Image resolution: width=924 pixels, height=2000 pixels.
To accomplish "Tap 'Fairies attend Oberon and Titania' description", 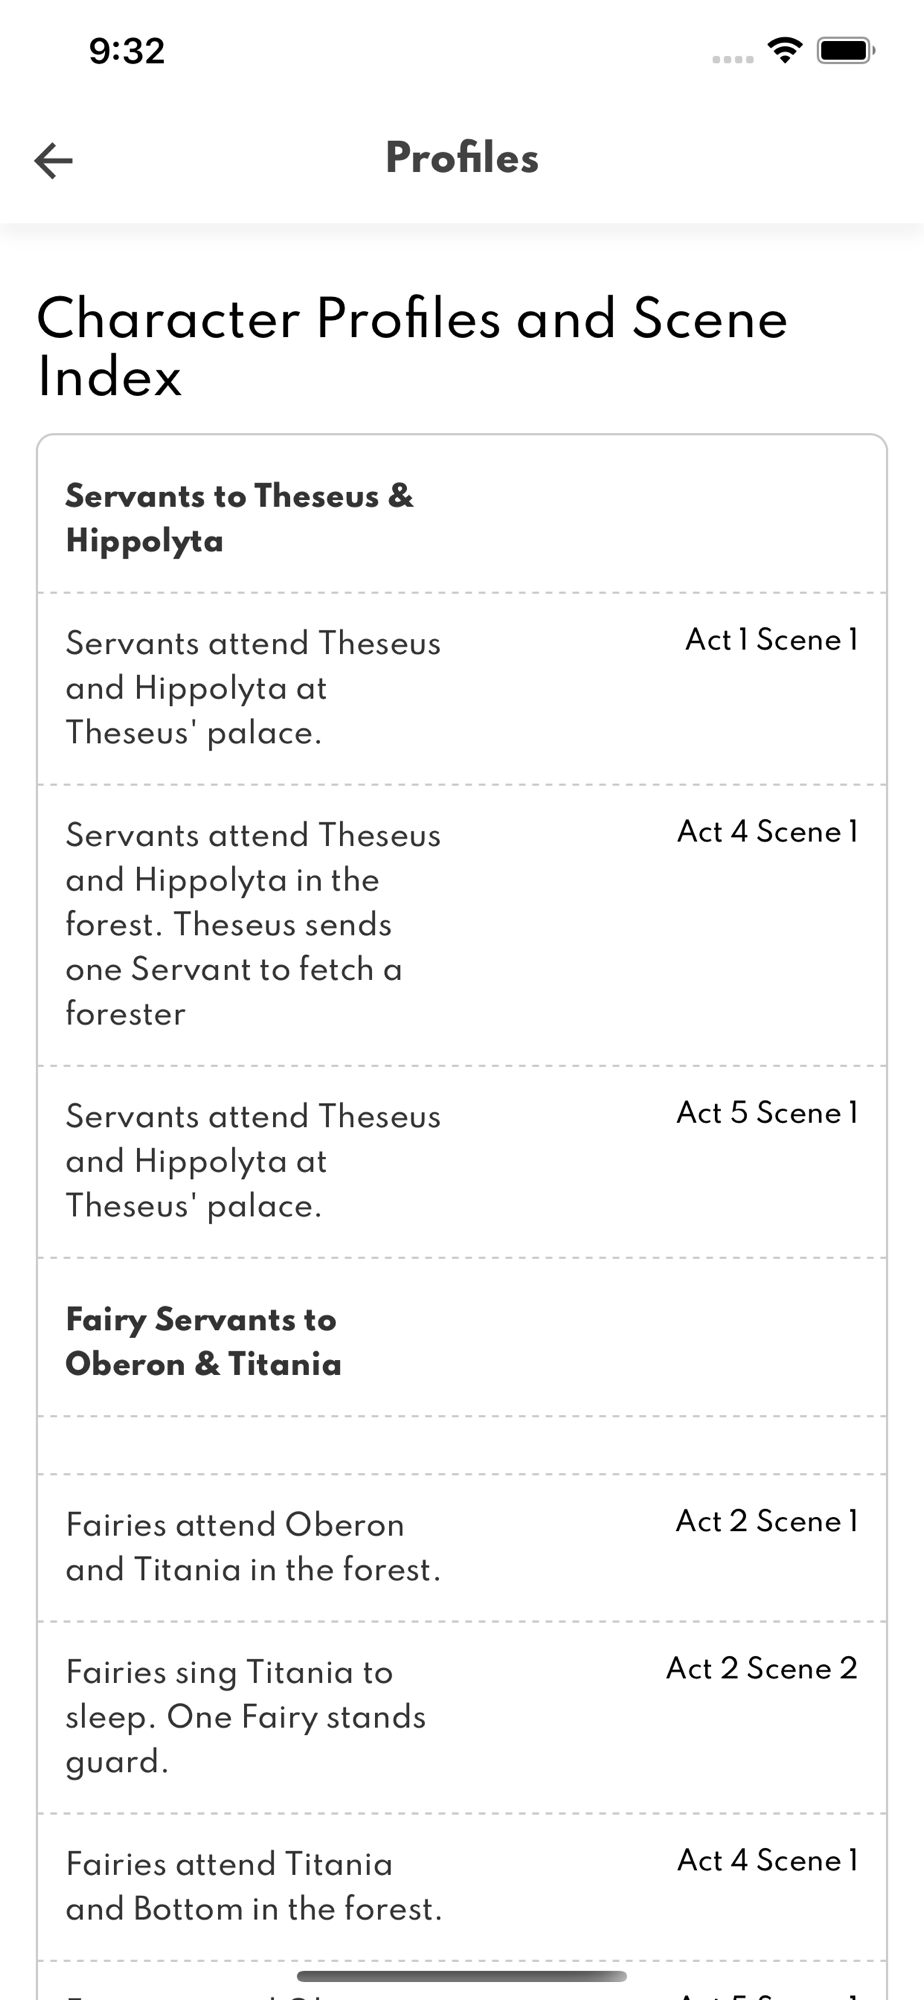I will [x=253, y=1547].
